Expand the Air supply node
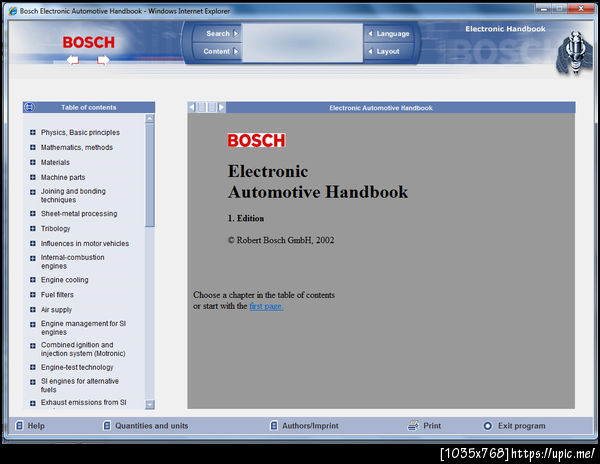Image resolution: width=600 pixels, height=464 pixels. click(x=33, y=309)
